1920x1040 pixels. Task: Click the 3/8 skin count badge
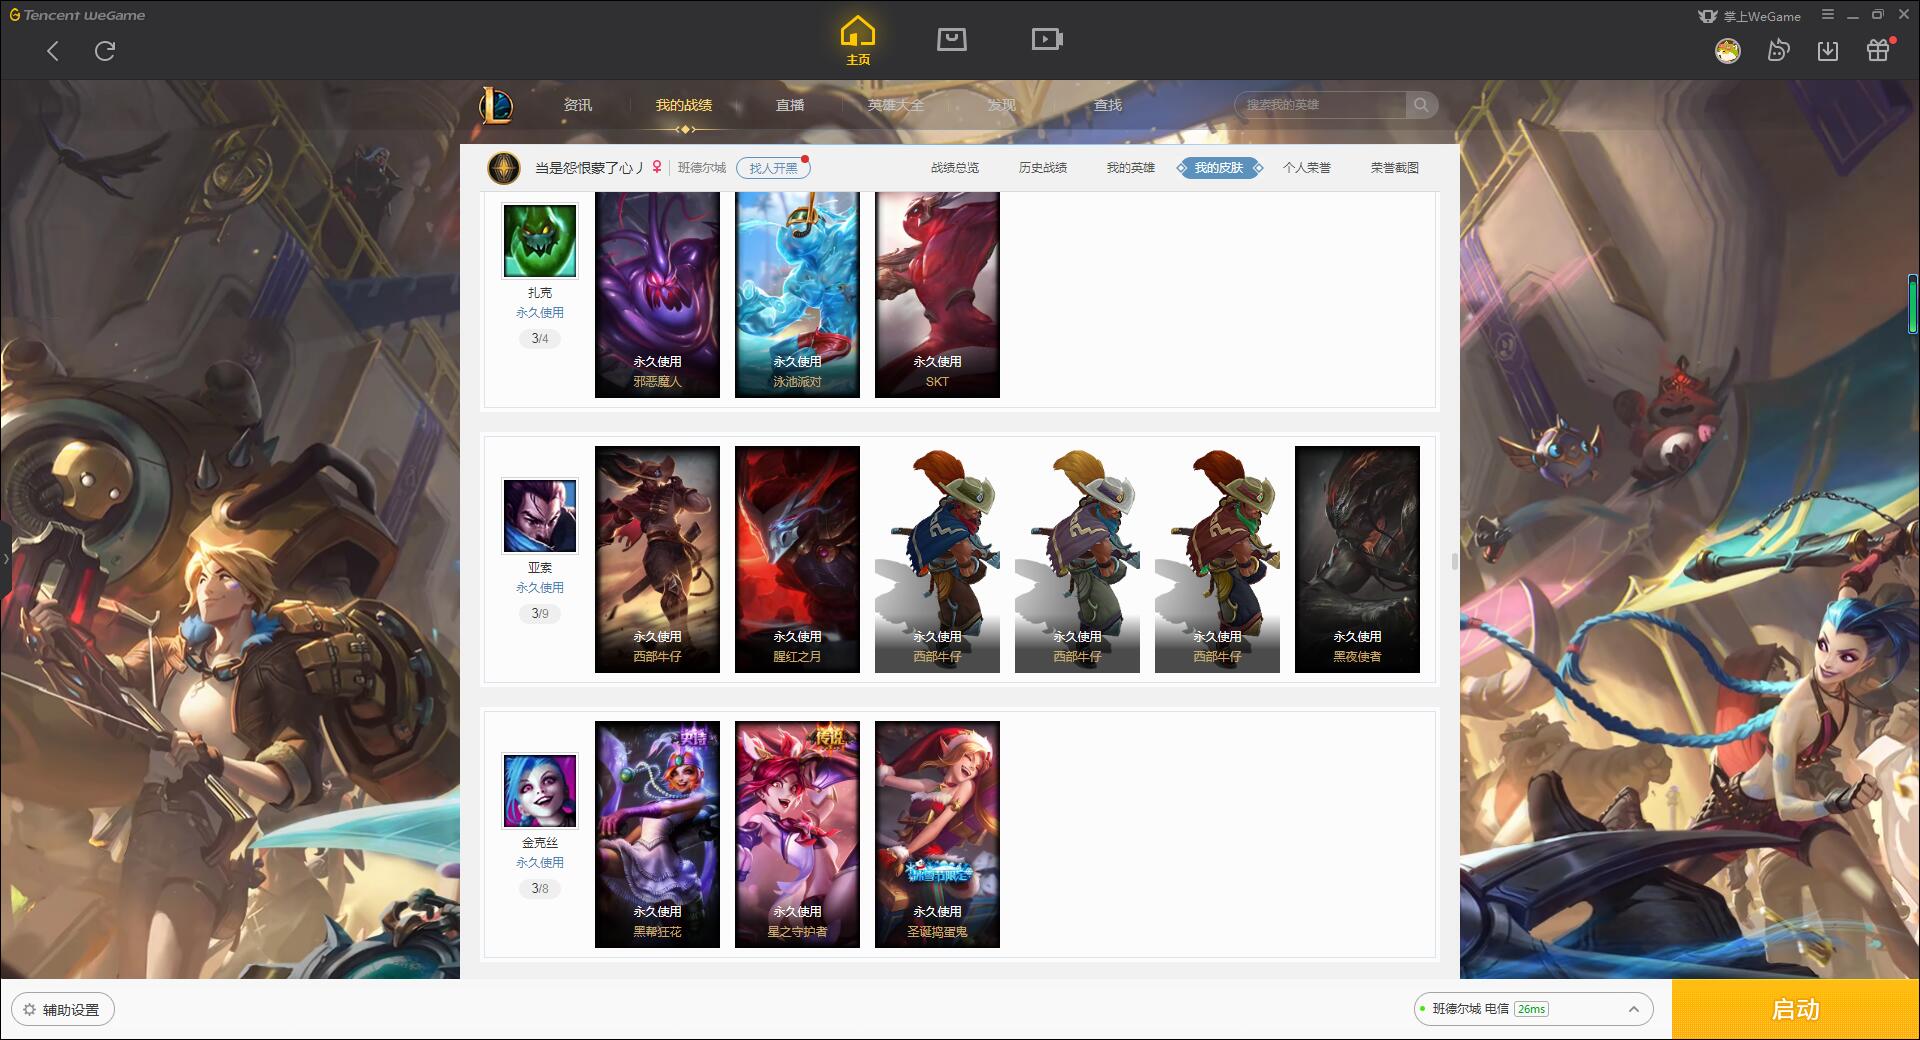point(540,889)
